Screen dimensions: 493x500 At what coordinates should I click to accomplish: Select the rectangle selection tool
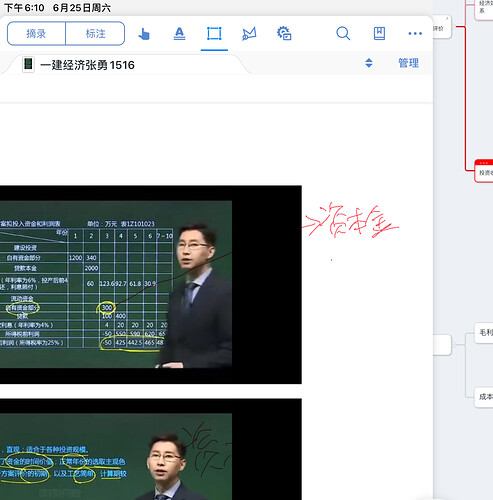[x=214, y=34]
